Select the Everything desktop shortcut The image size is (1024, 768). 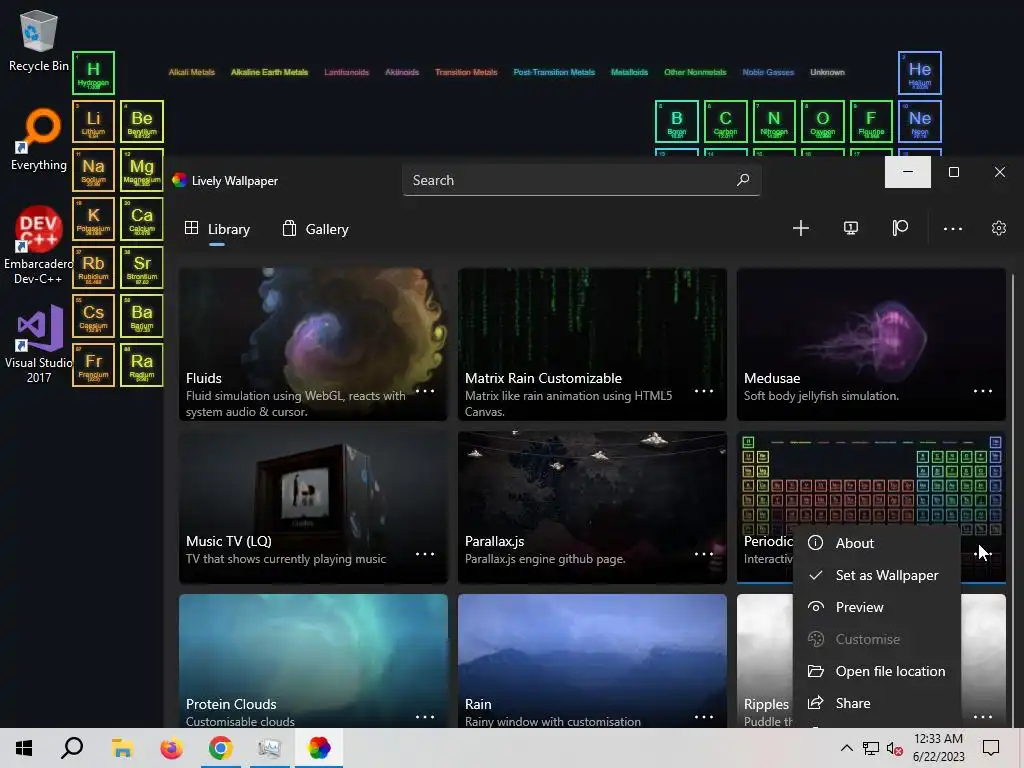39,140
